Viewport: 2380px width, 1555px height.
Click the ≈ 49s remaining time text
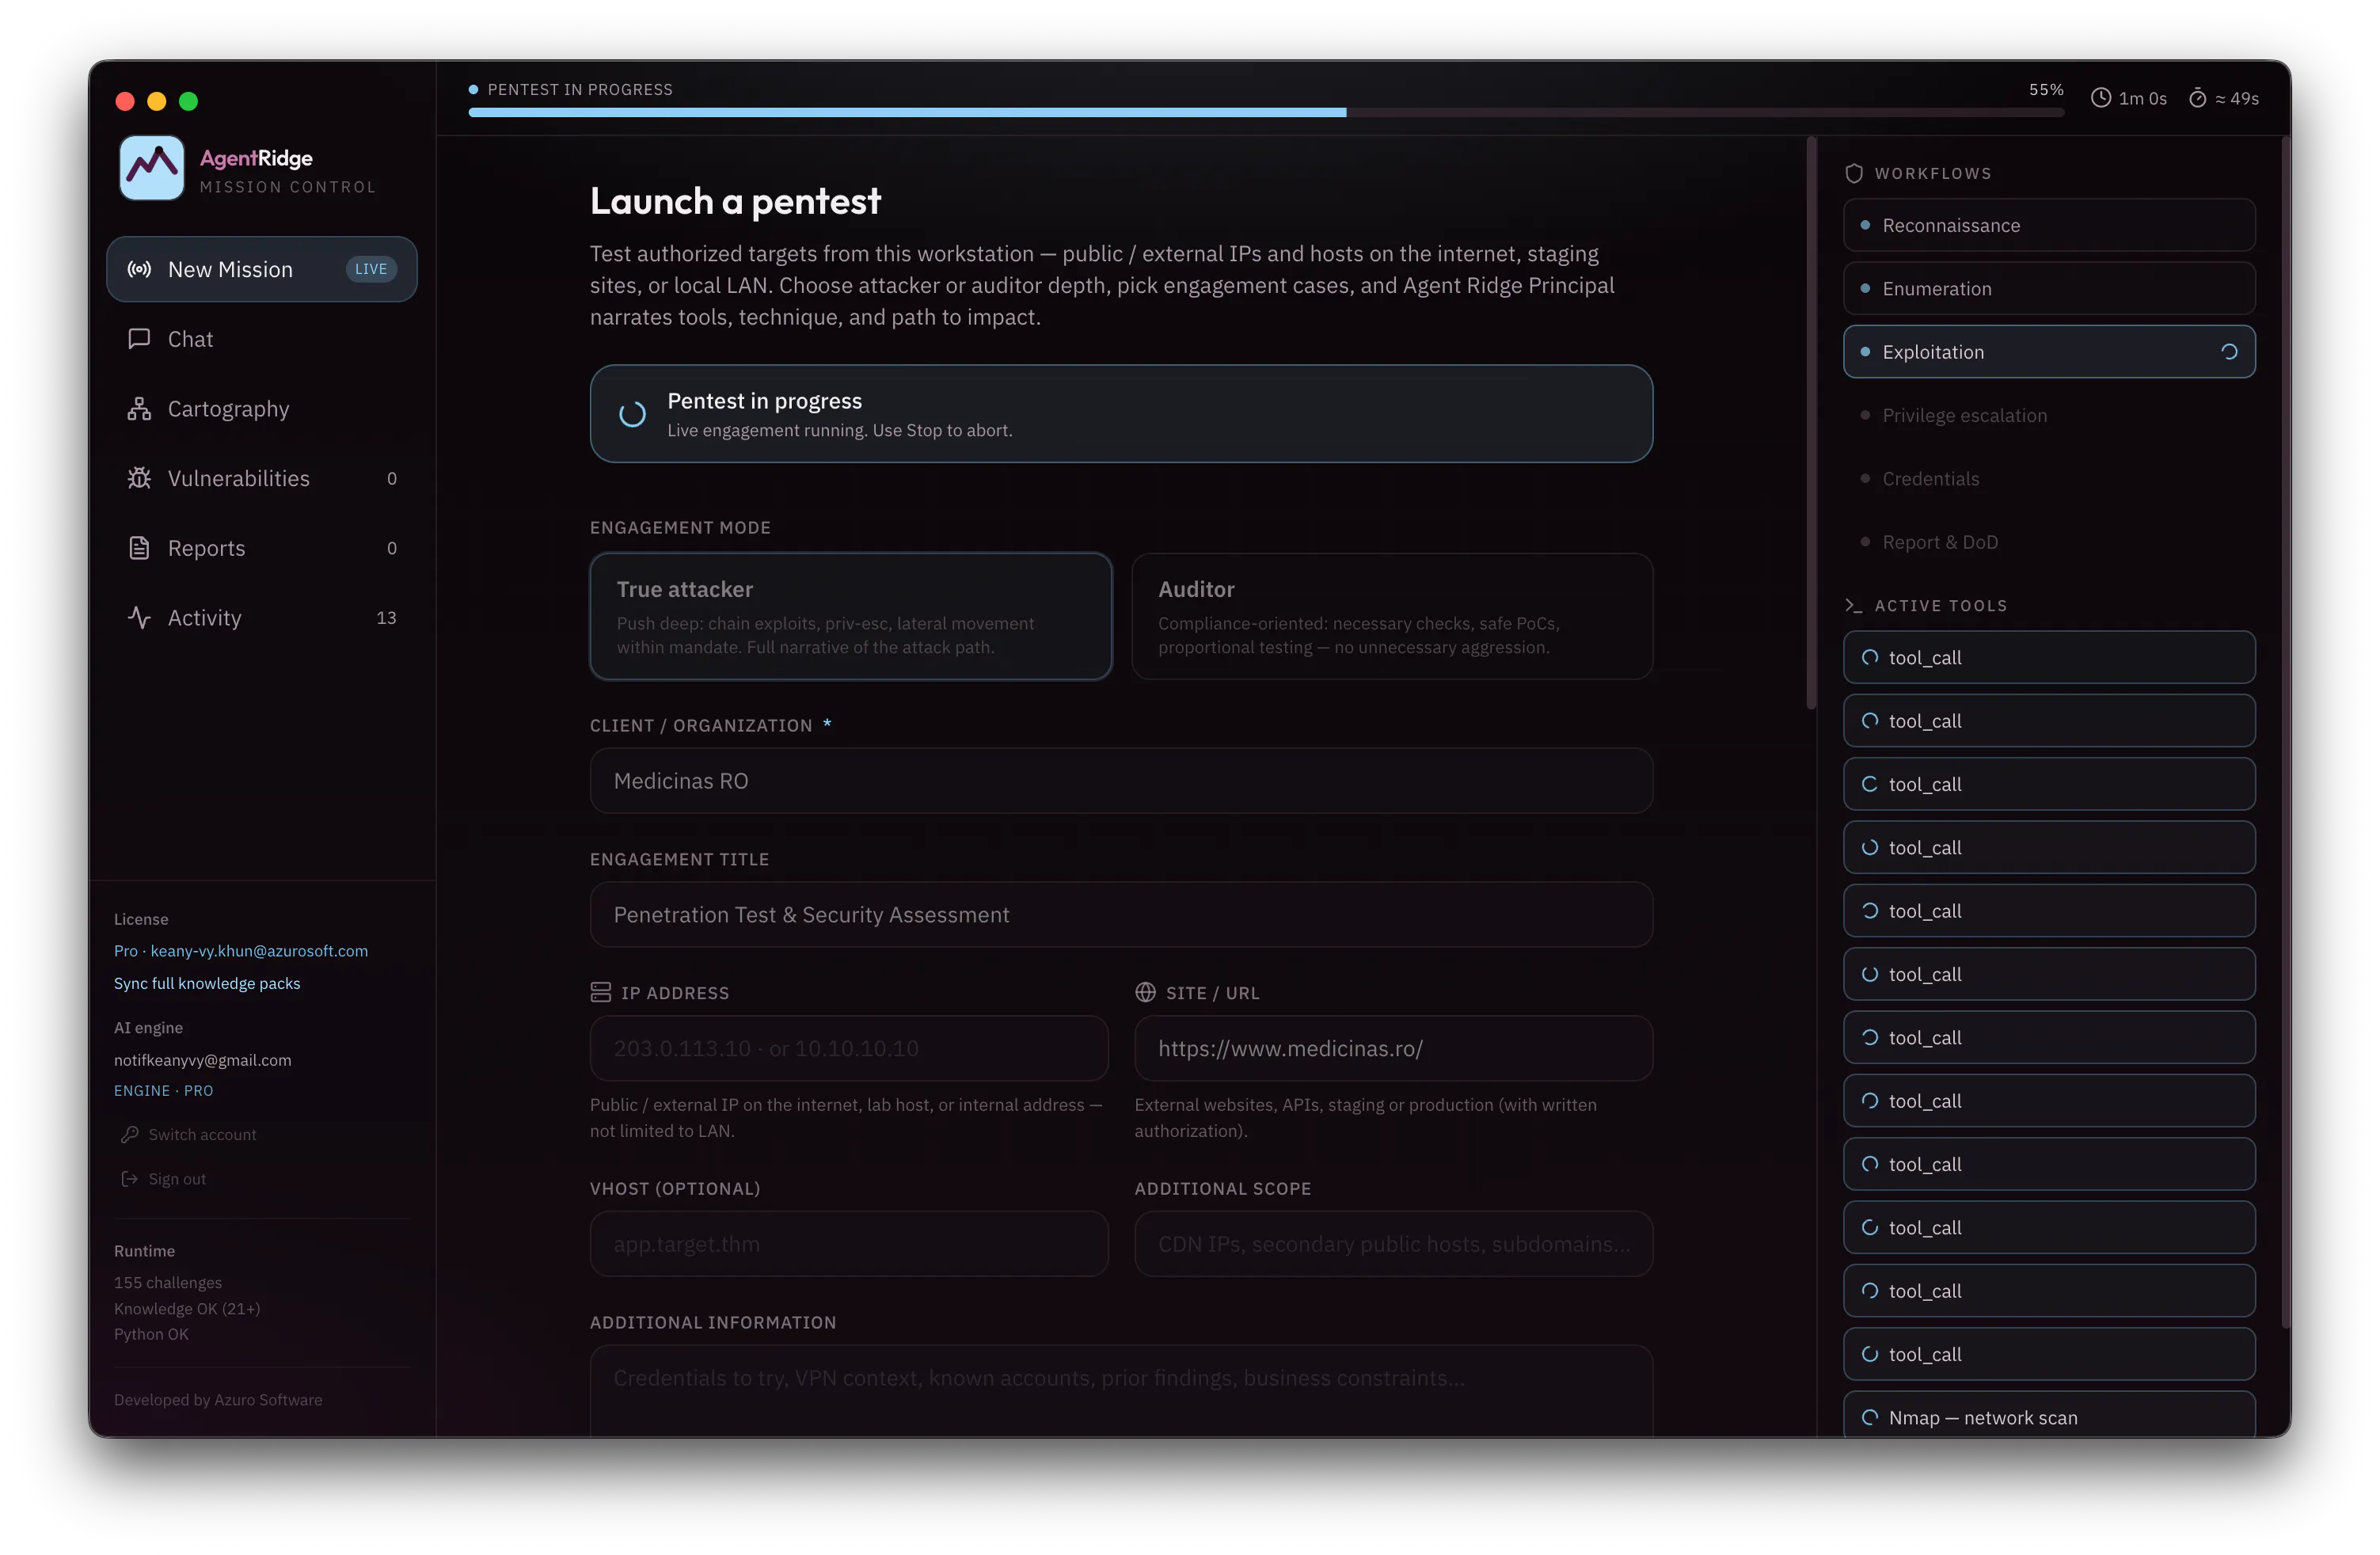2237,98
